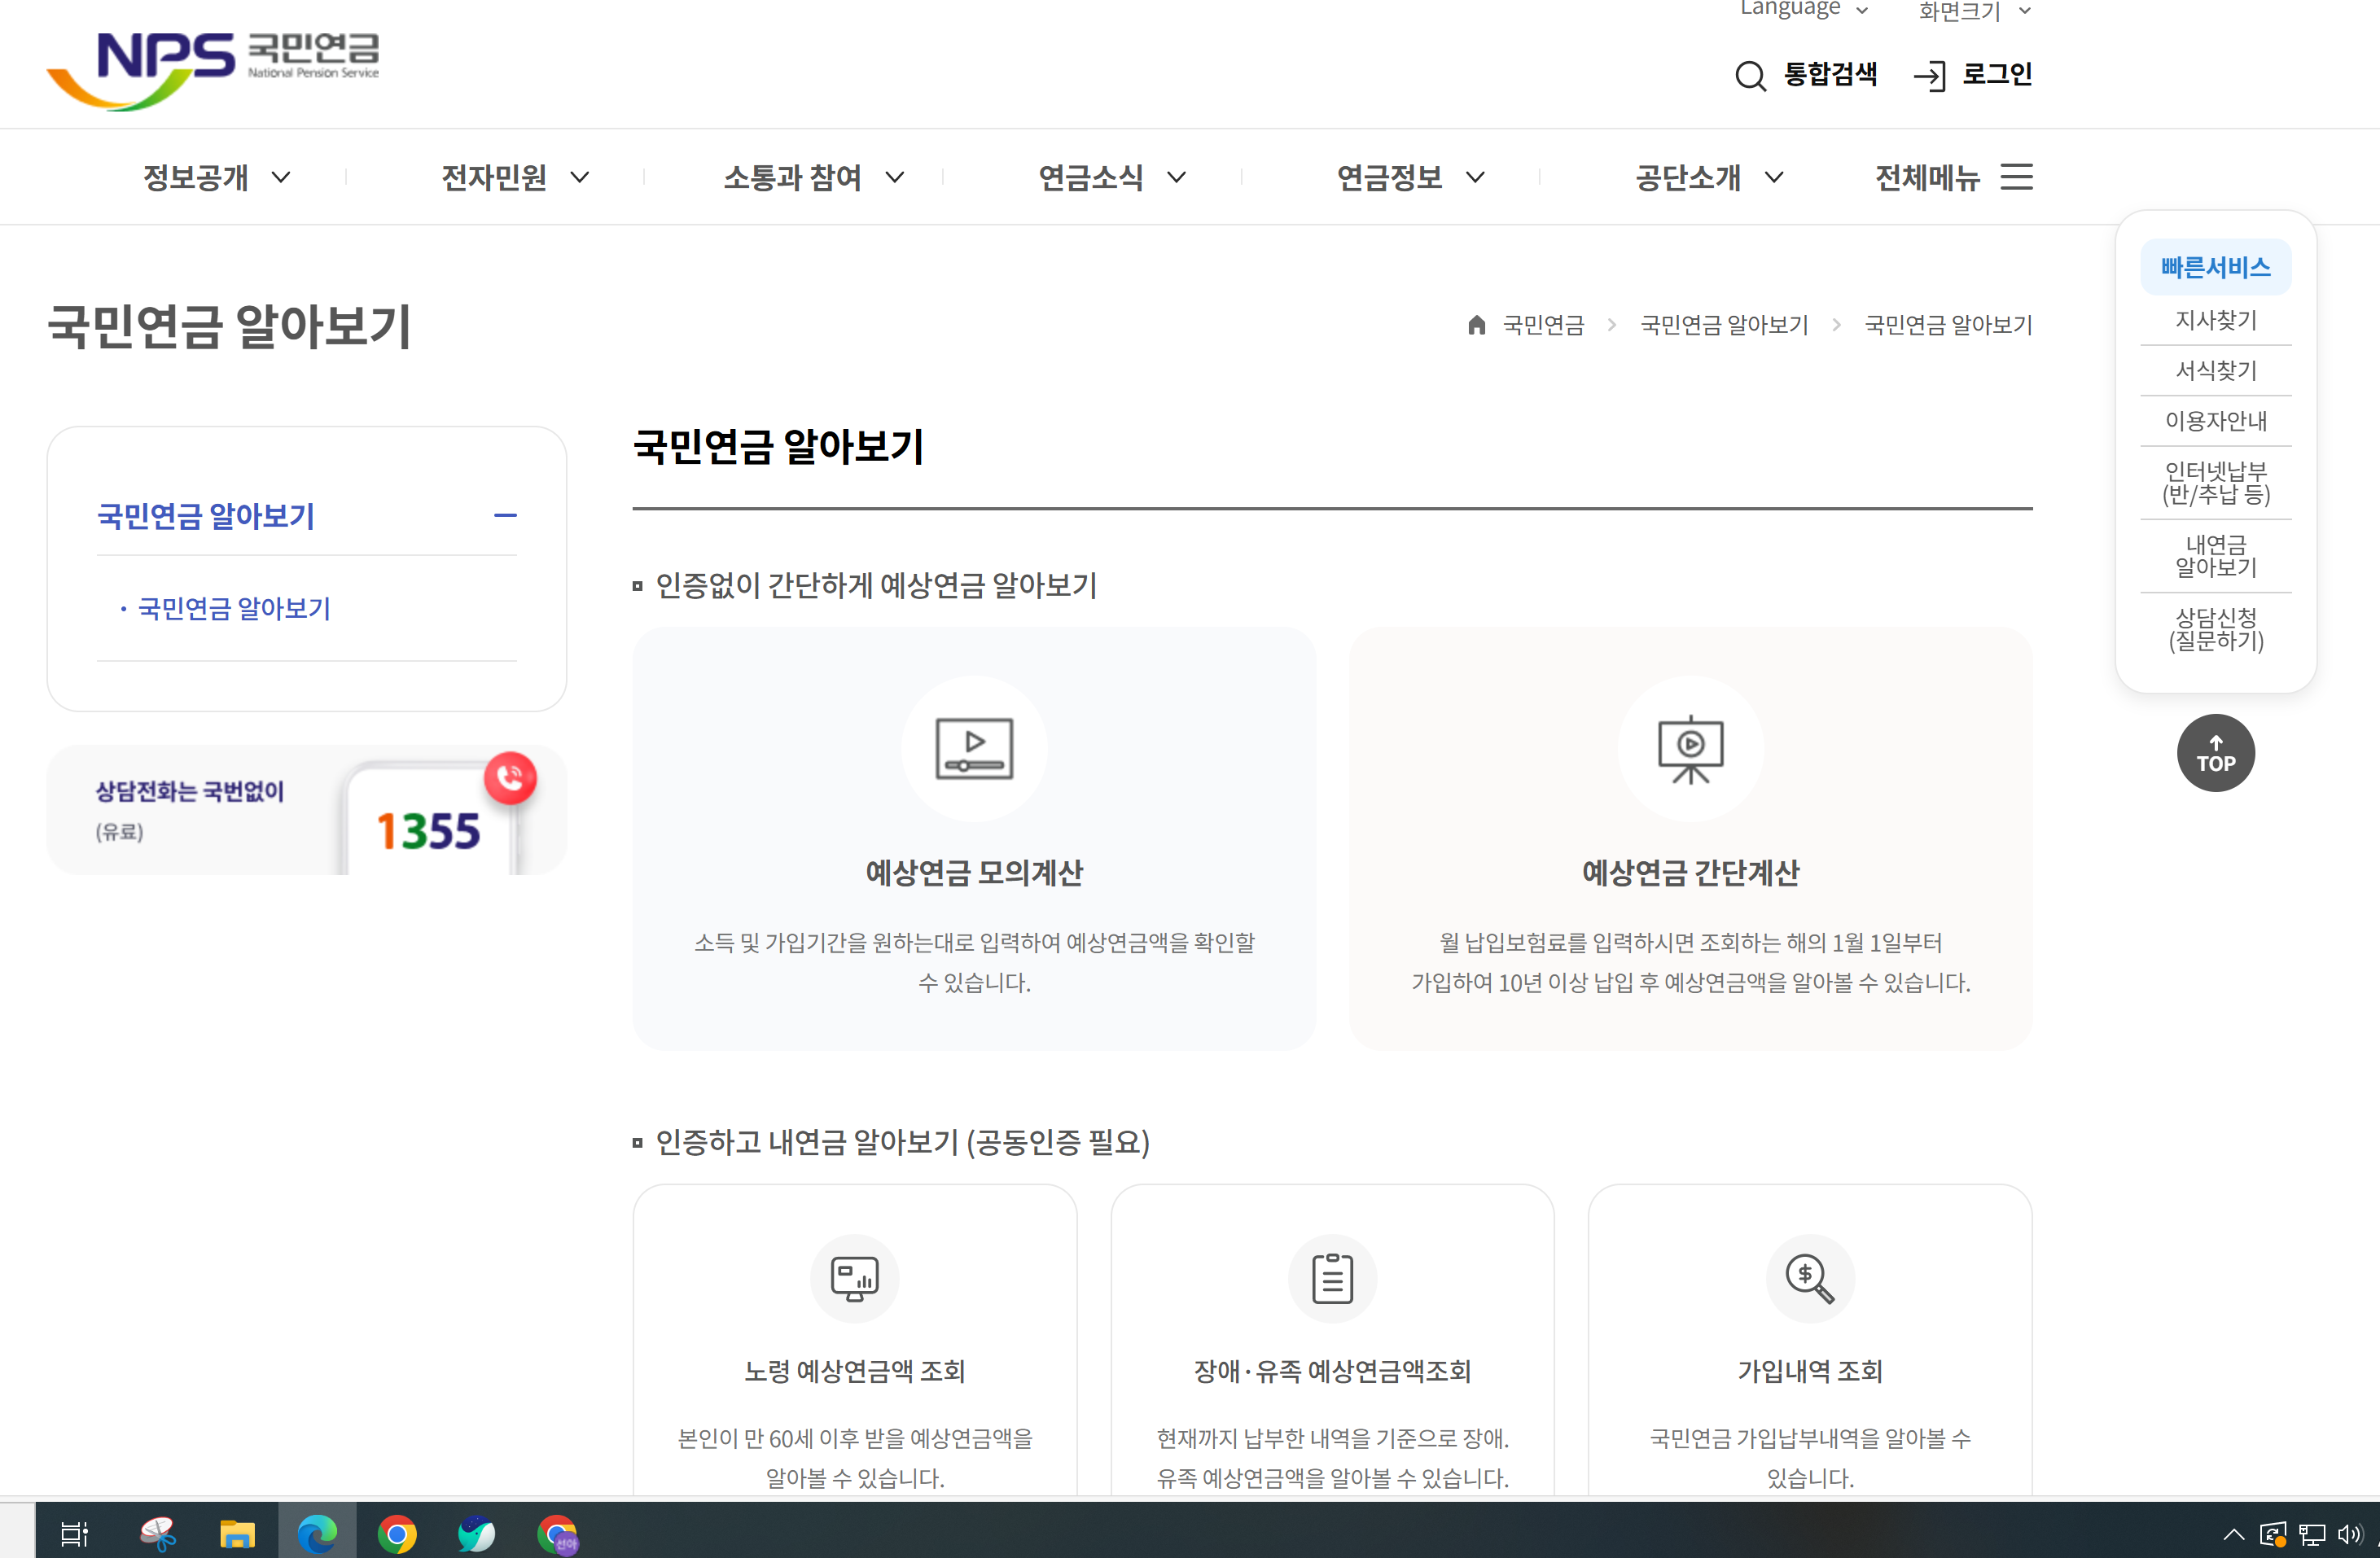Click the 노령 예상연금액 조회 monitor icon
The image size is (2380, 1558).
click(x=854, y=1277)
